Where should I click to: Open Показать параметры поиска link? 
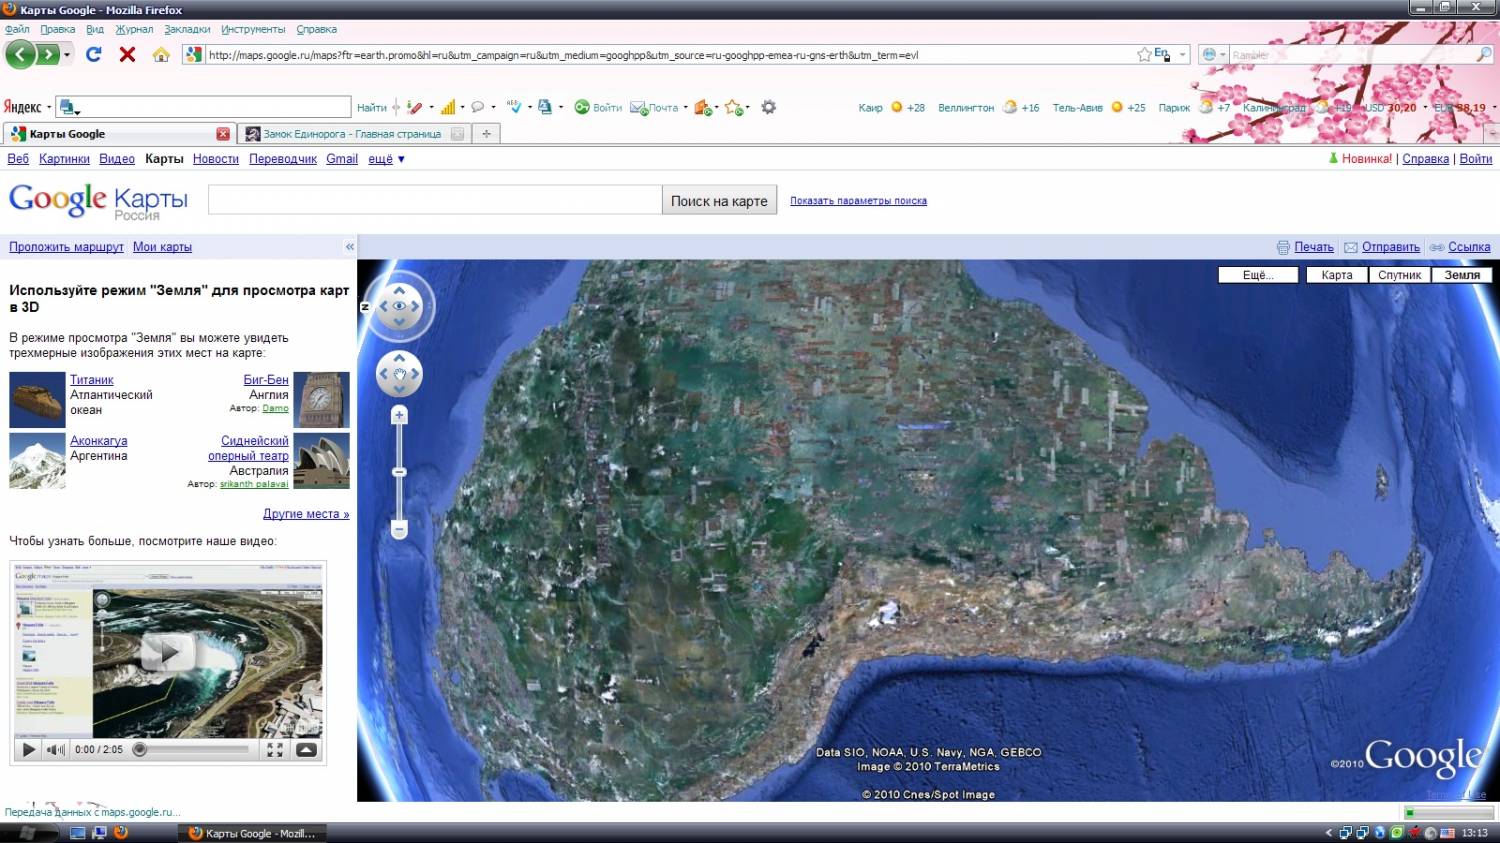click(858, 201)
